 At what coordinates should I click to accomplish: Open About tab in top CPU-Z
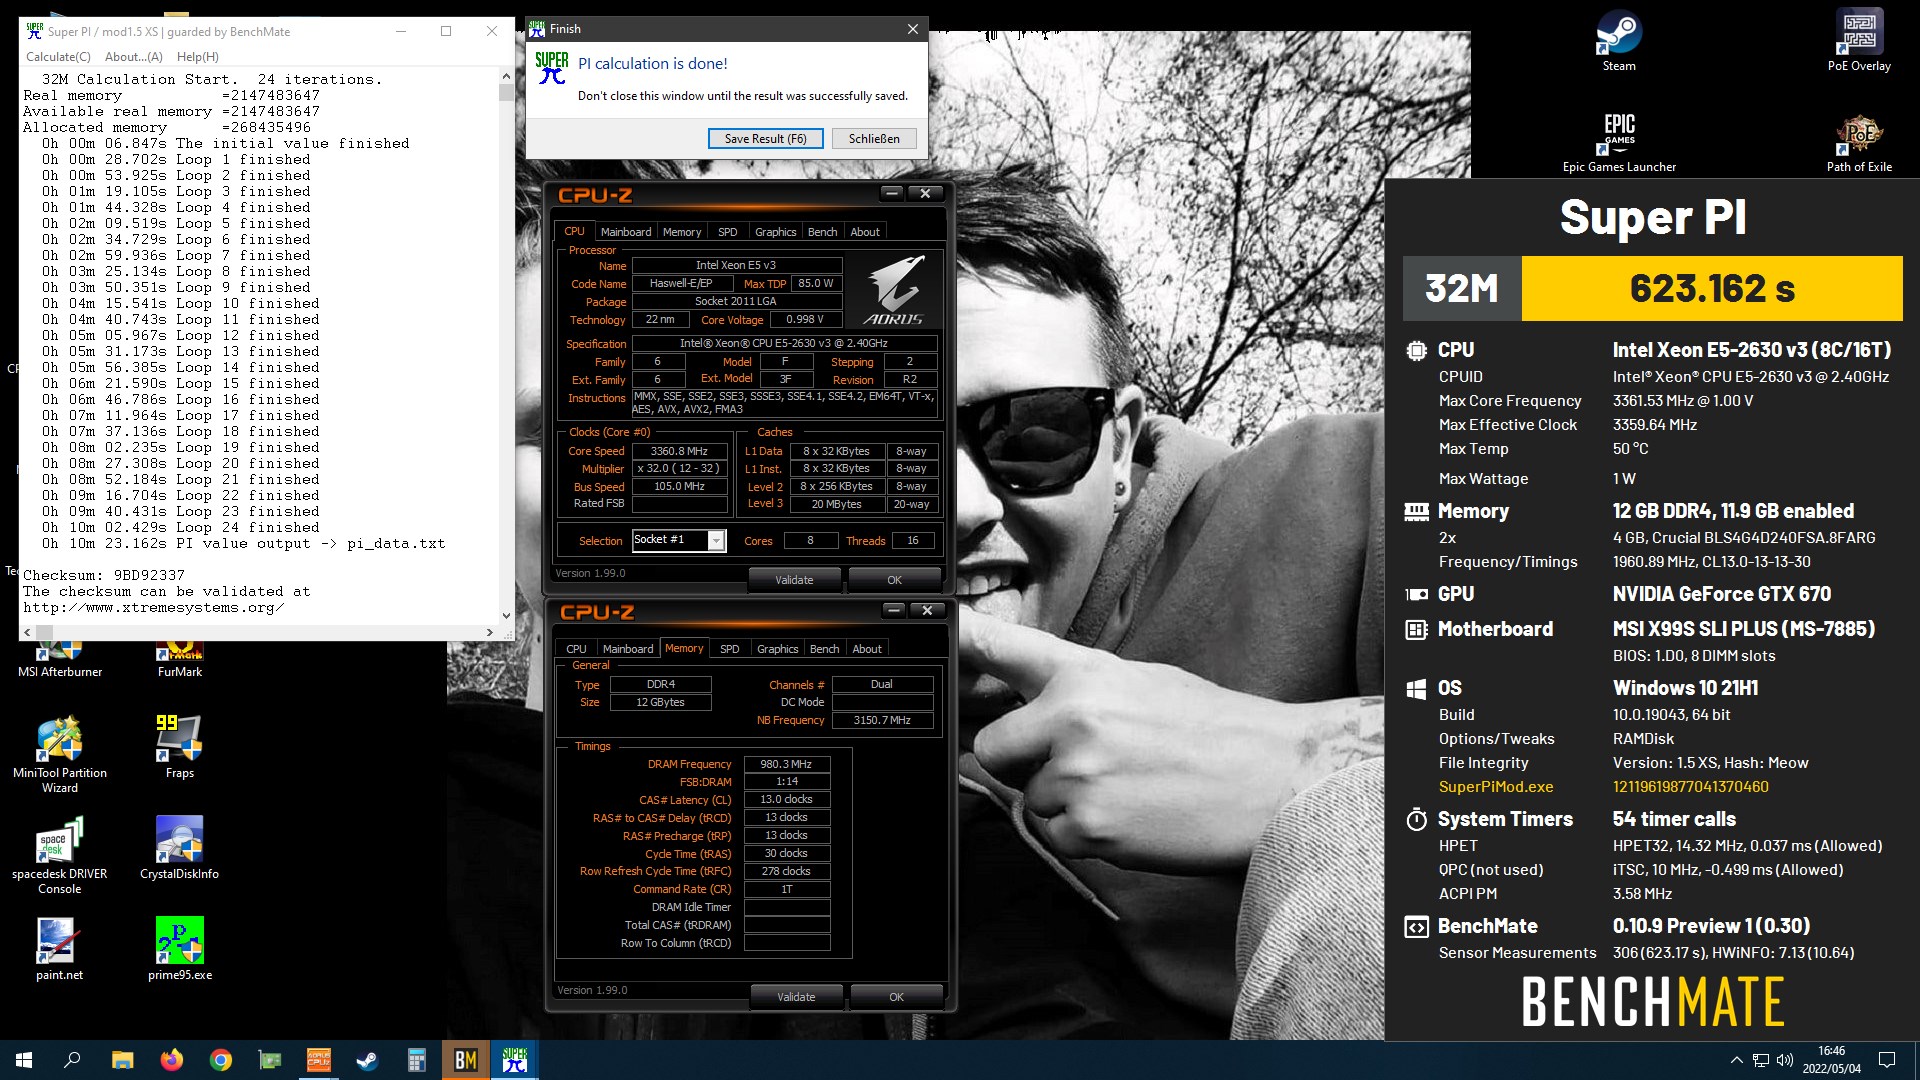coord(865,232)
